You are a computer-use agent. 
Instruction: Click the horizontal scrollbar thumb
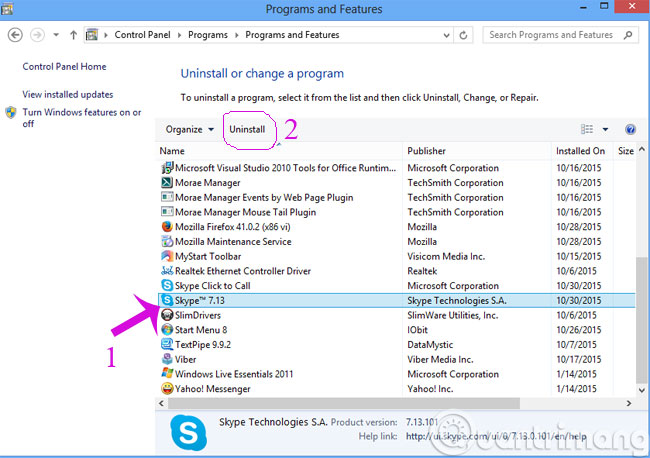pyautogui.click(x=344, y=403)
